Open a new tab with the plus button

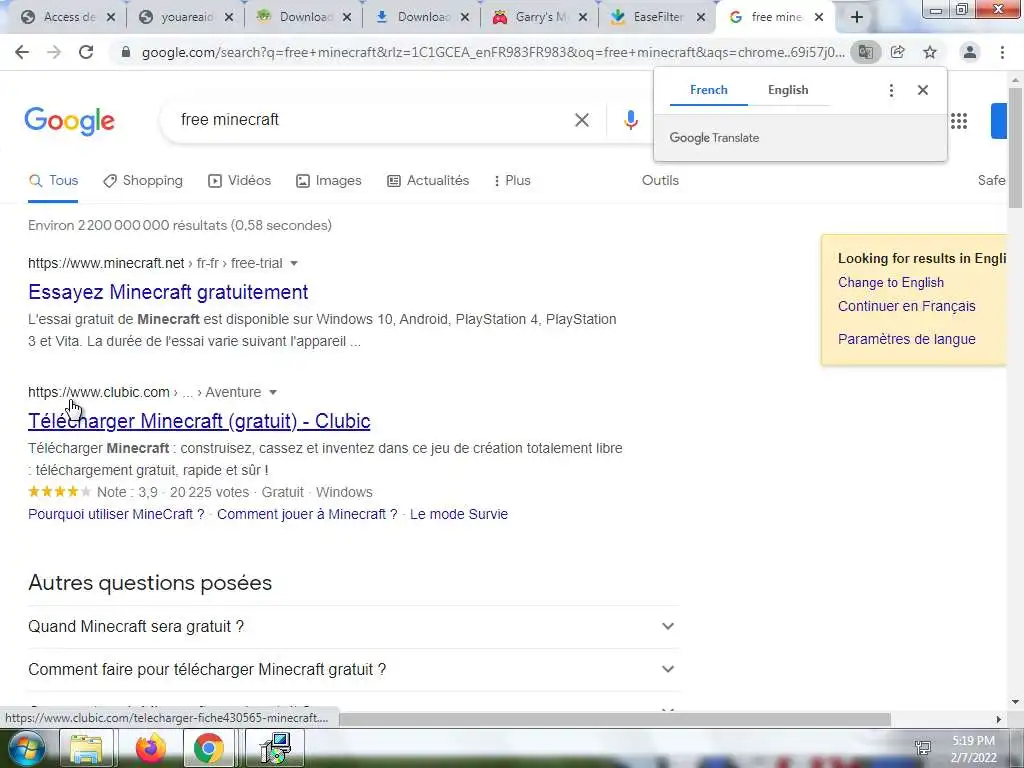click(857, 17)
